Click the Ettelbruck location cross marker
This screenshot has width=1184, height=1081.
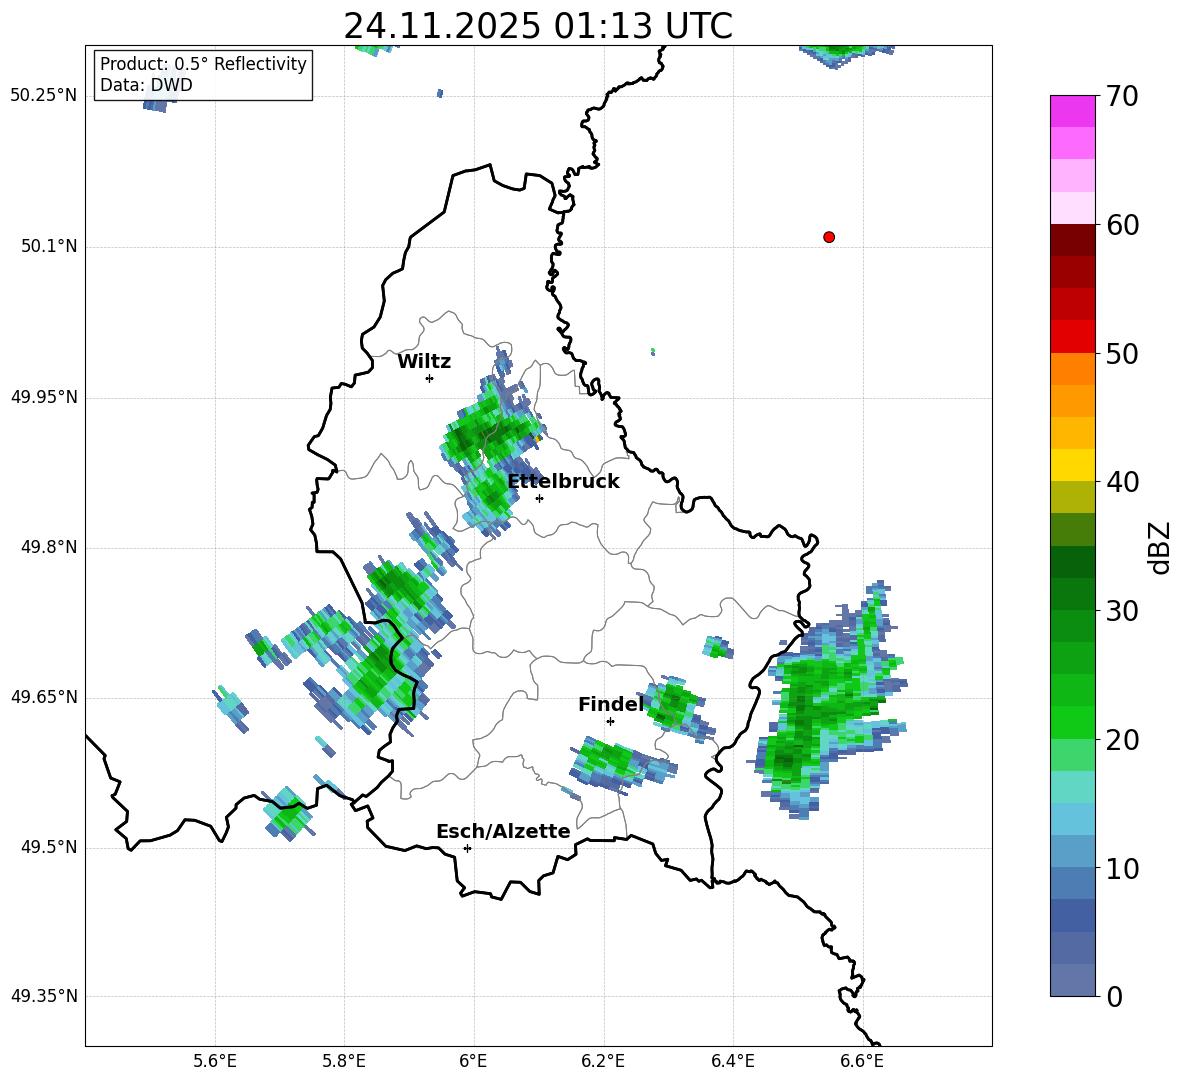coord(539,498)
